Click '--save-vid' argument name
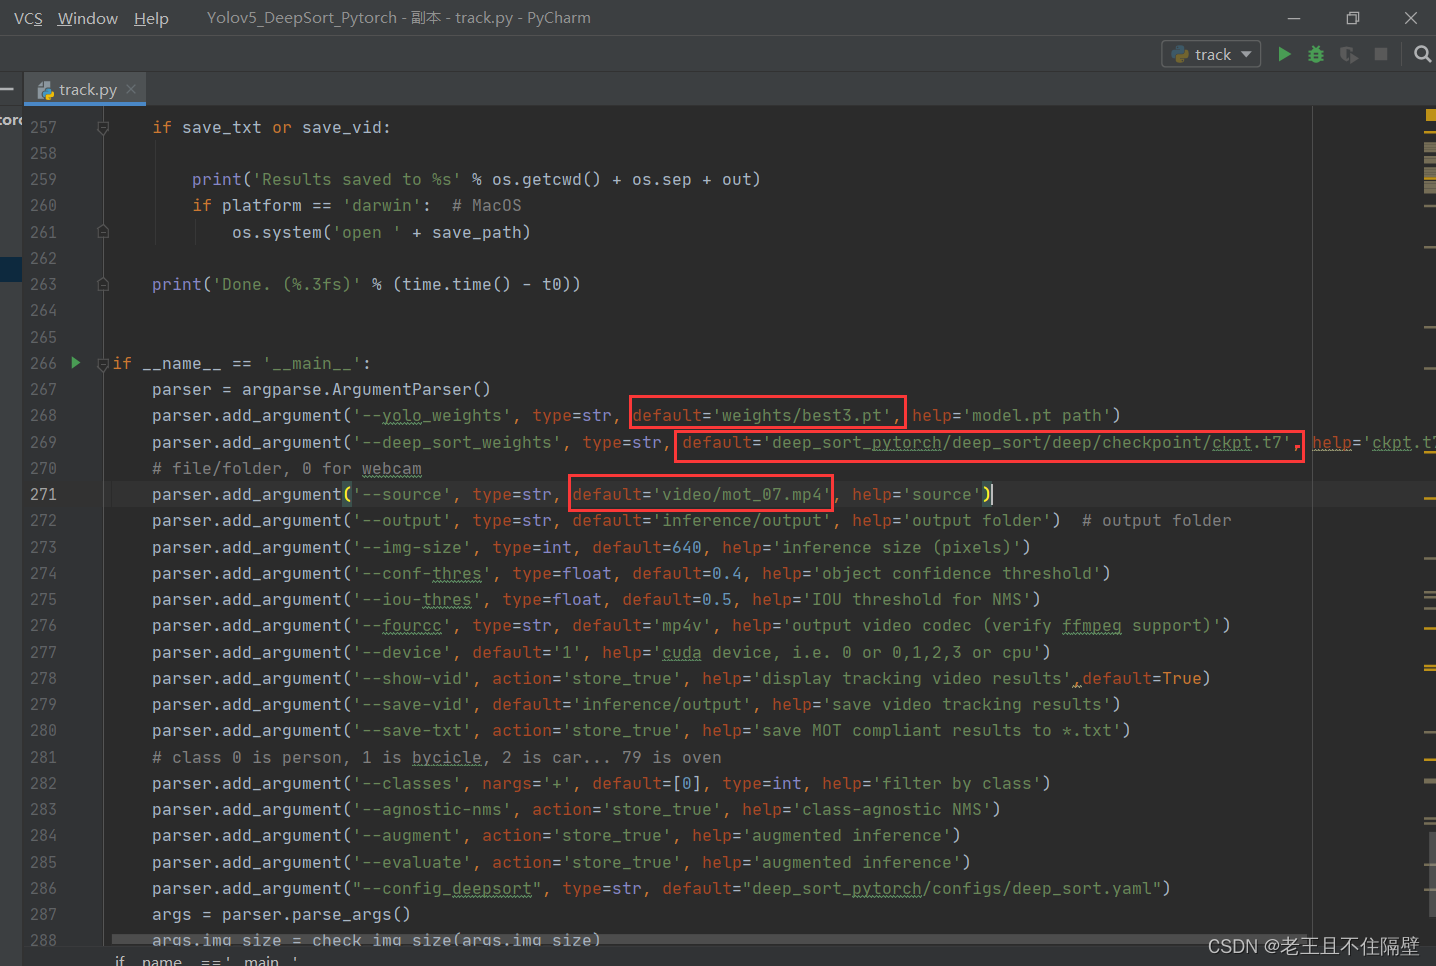Image resolution: width=1436 pixels, height=966 pixels. click(412, 704)
